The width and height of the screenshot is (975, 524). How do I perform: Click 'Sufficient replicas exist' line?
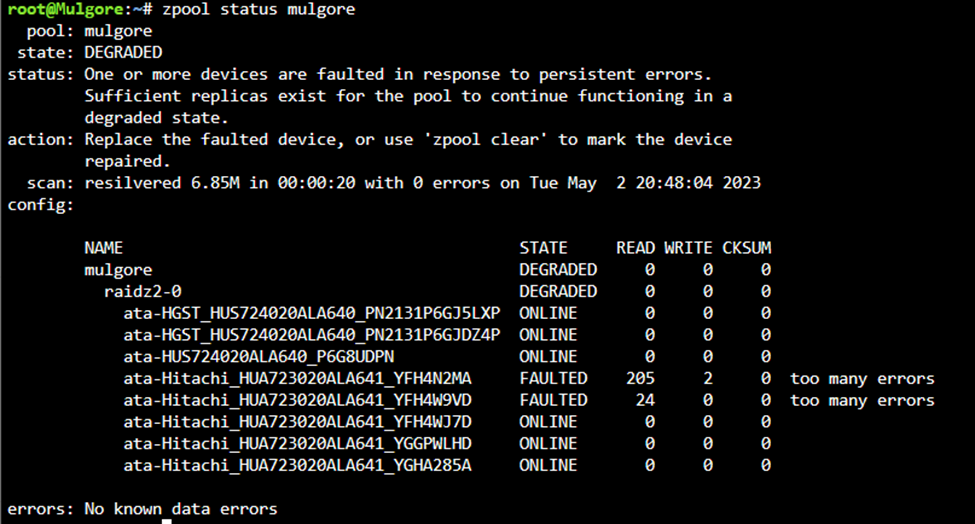408,96
